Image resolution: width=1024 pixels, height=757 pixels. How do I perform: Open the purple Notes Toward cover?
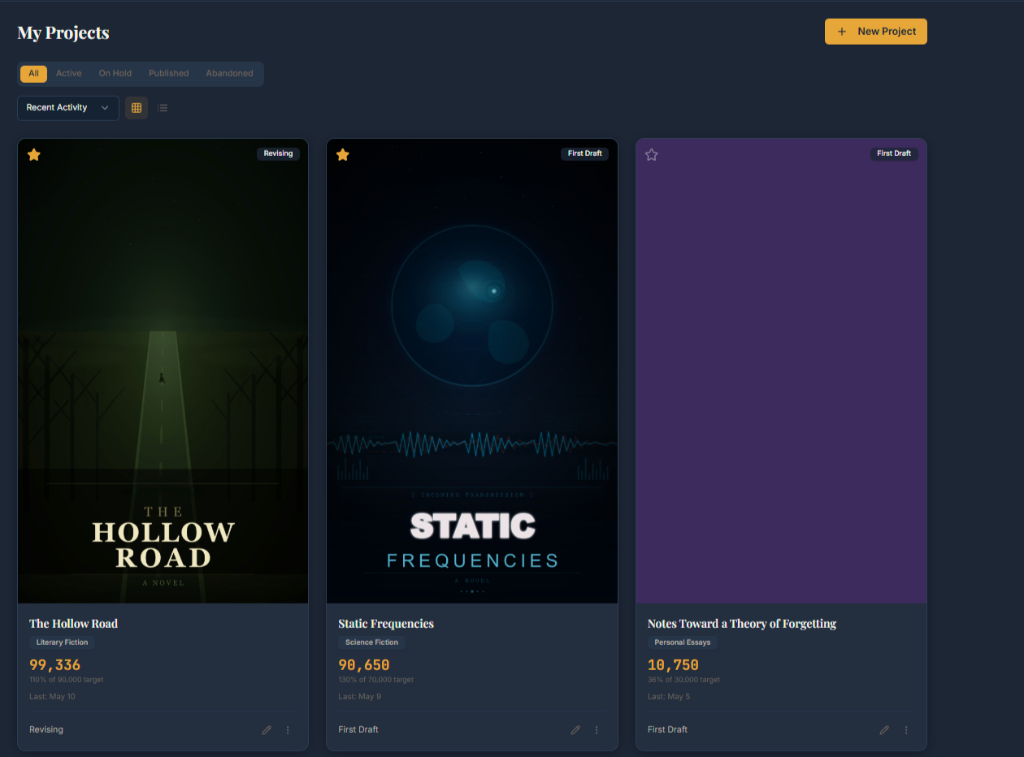781,371
